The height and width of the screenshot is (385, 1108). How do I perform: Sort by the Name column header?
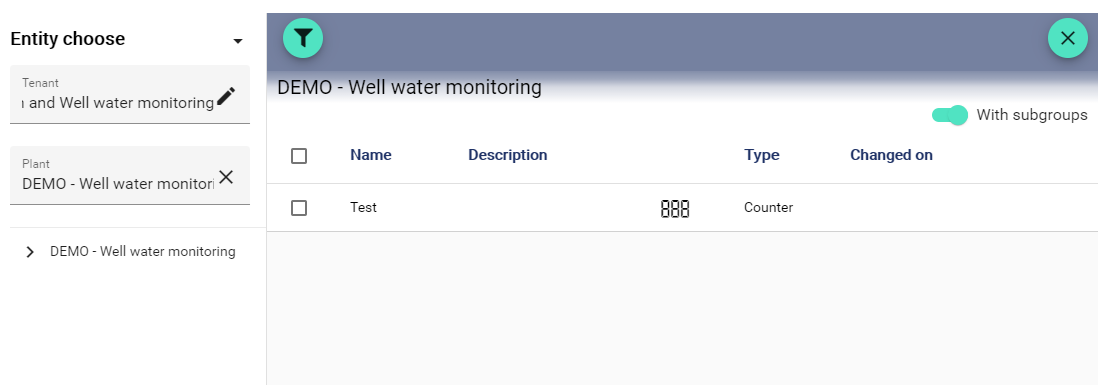click(x=371, y=155)
